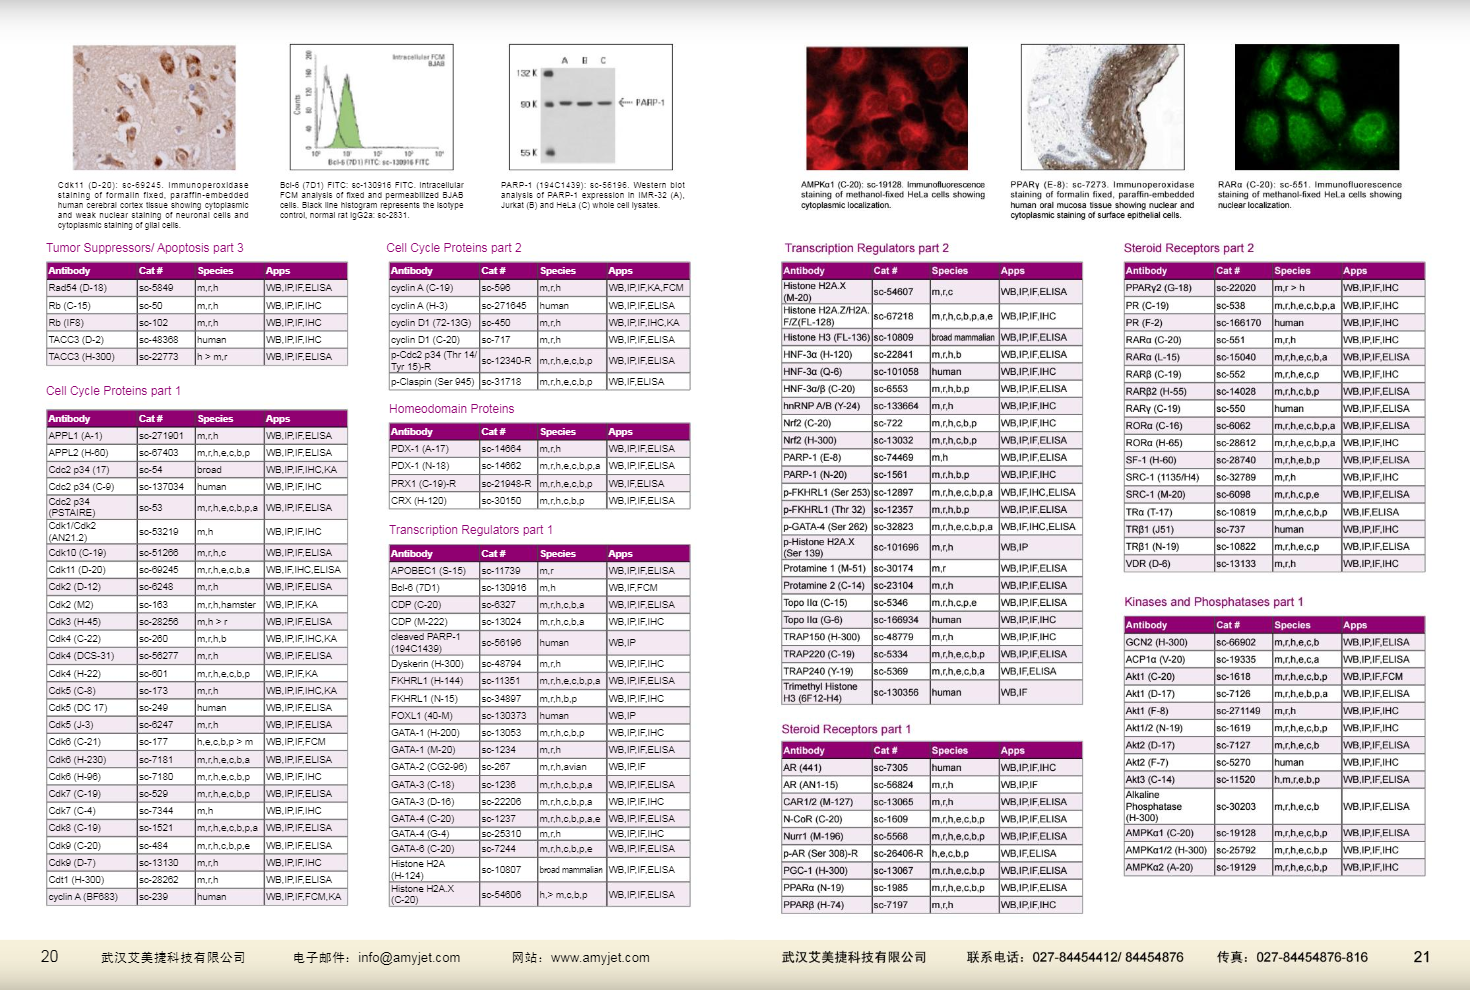Click the info@amyjet.com email address
The image size is (1470, 990).
tap(409, 958)
